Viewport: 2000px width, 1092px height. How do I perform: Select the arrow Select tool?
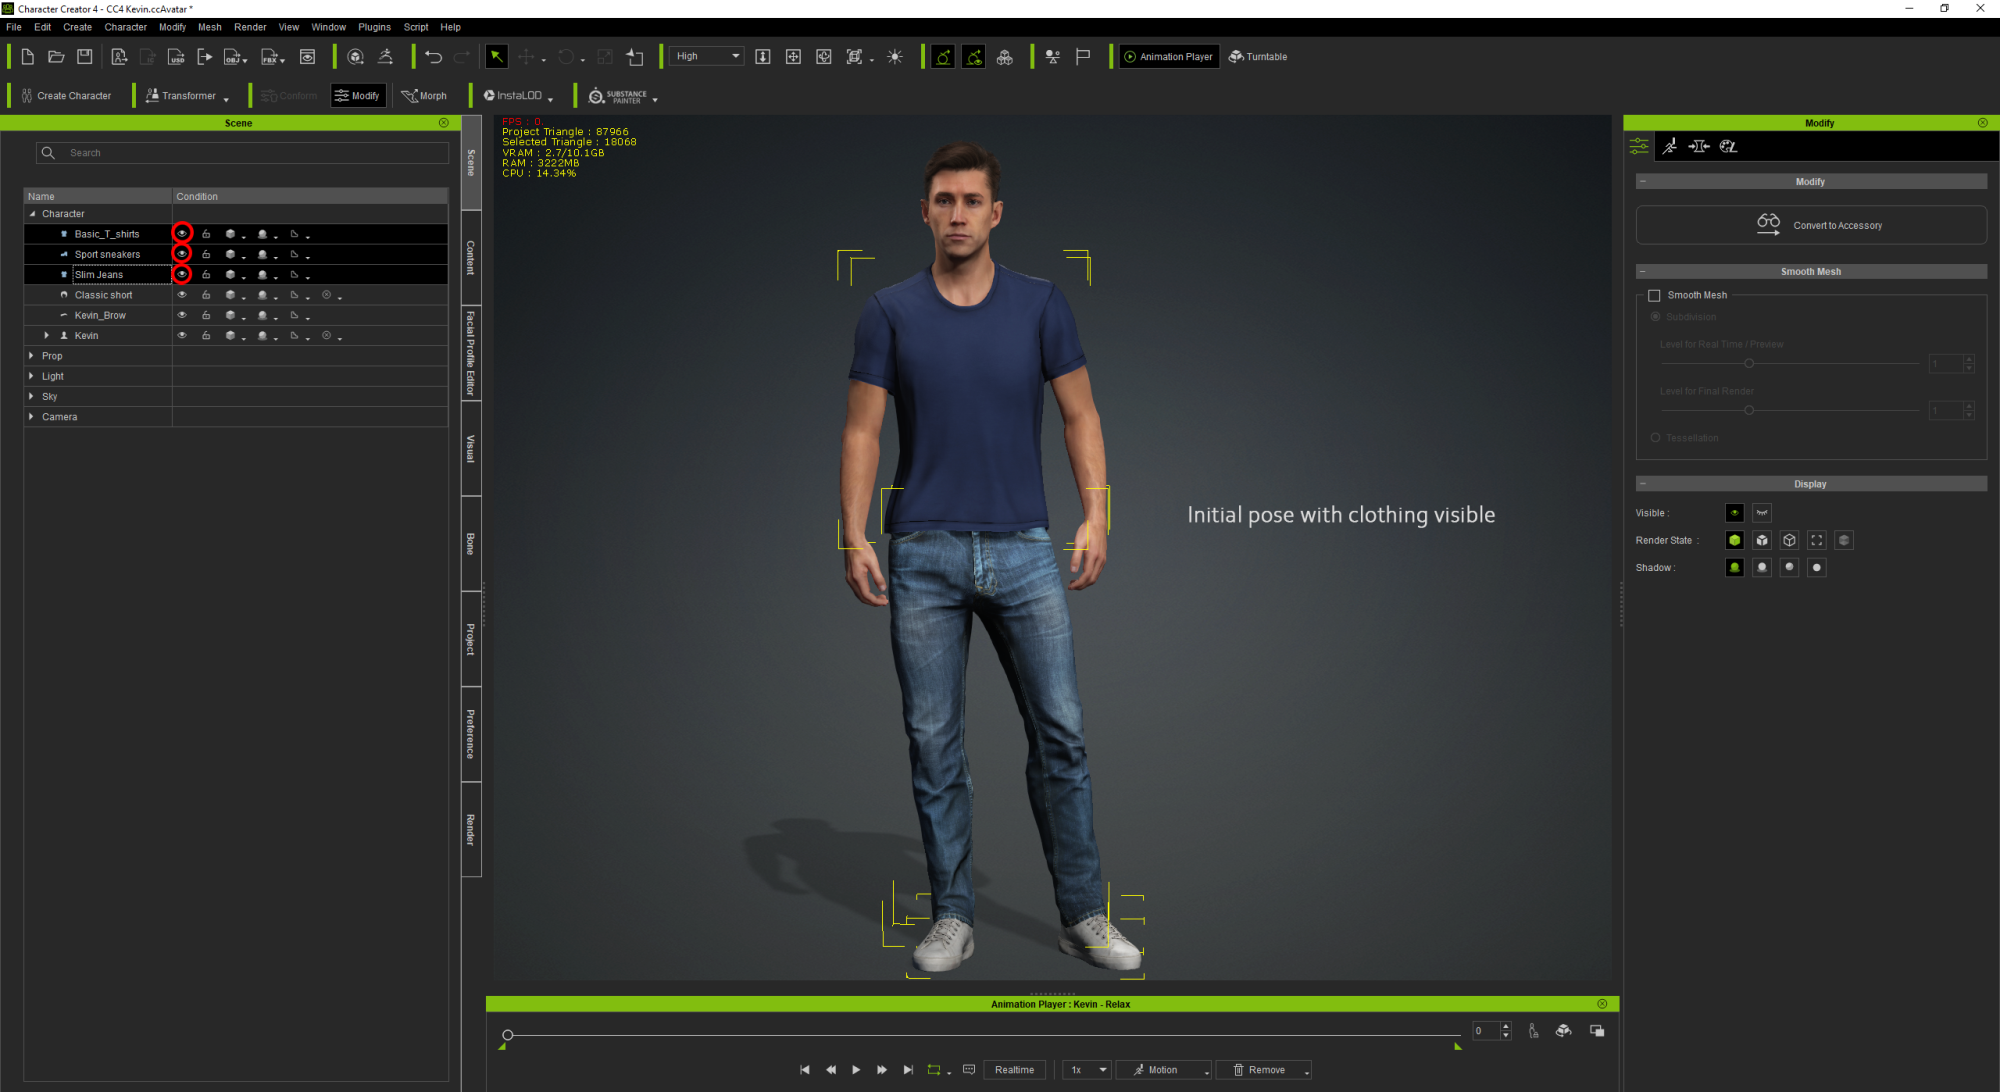[496, 57]
